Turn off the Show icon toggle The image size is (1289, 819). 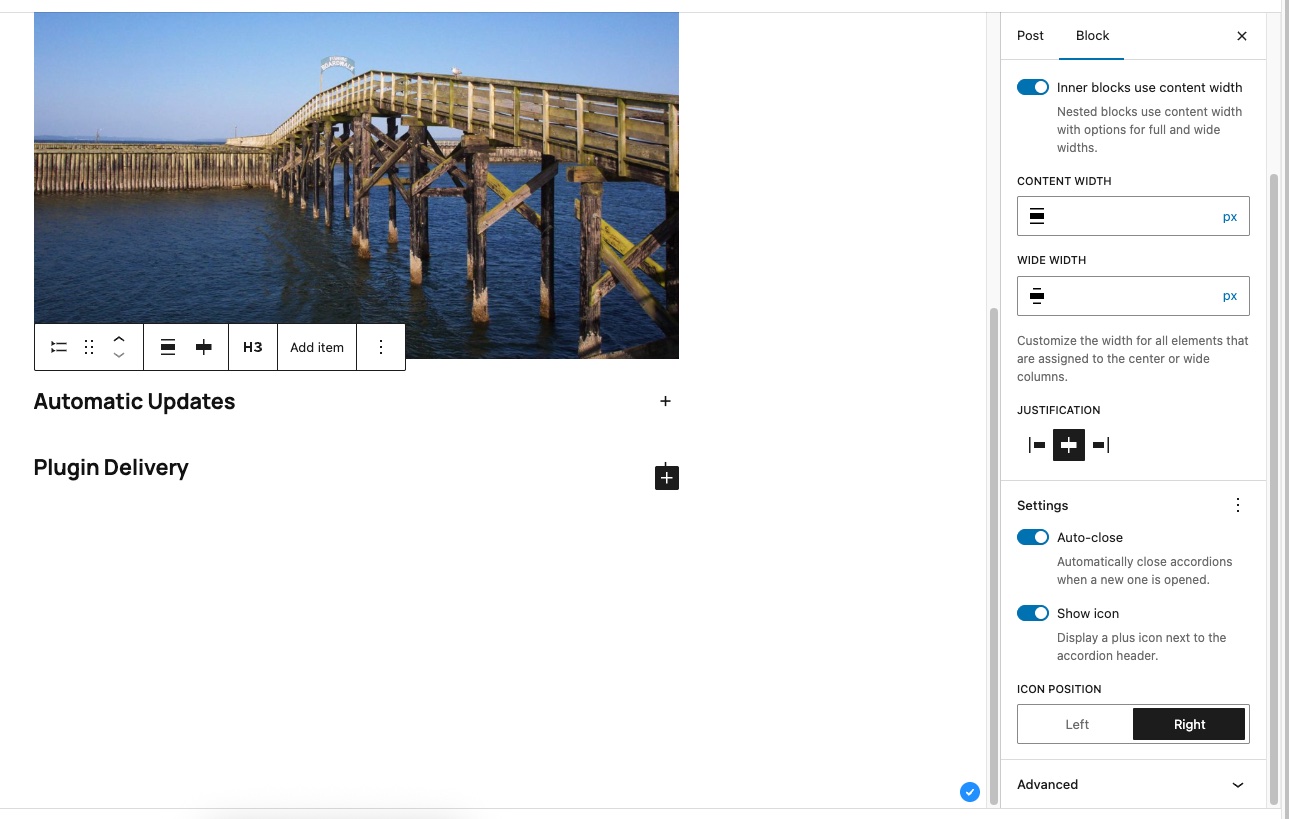tap(1032, 614)
